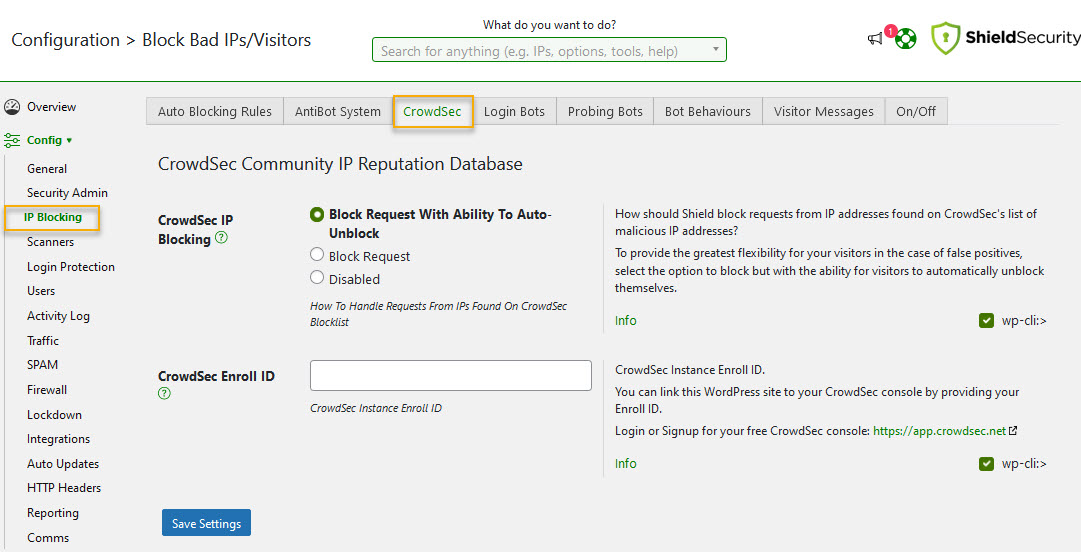This screenshot has width=1081, height=552.
Task: Click the Configuration breadcrumb title
Action: click(65, 40)
